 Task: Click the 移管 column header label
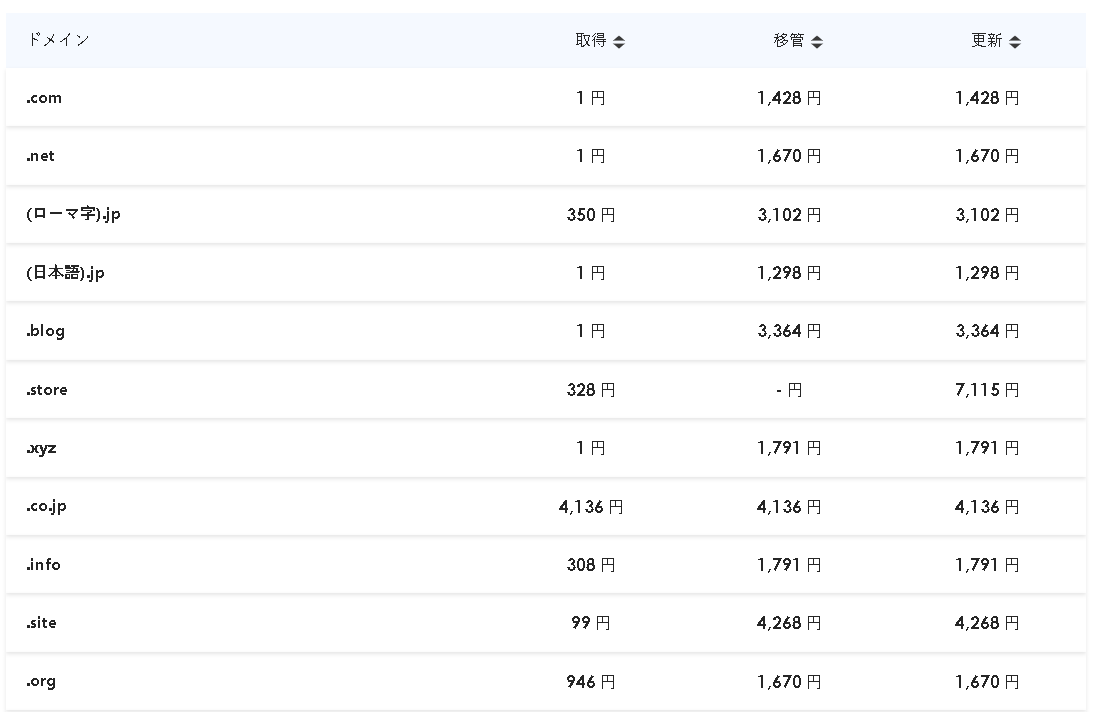tap(789, 40)
